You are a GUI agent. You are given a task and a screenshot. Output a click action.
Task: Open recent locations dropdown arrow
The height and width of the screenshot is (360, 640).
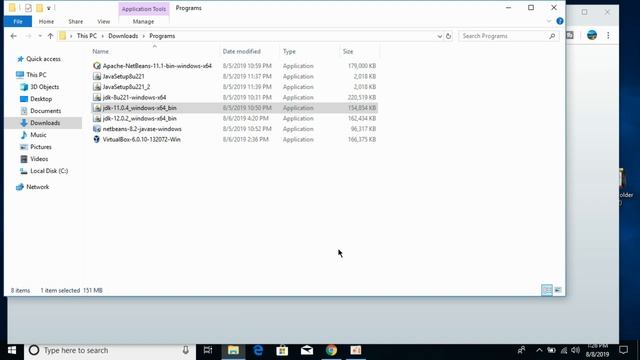(x=40, y=36)
